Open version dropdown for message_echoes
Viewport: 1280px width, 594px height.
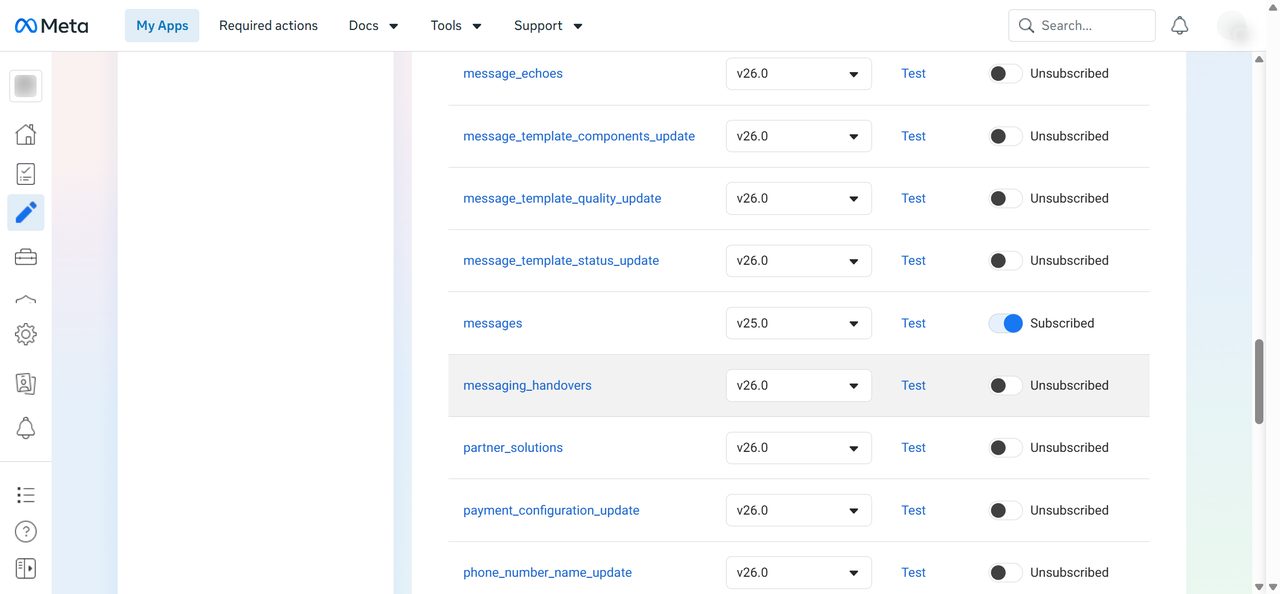[799, 74]
